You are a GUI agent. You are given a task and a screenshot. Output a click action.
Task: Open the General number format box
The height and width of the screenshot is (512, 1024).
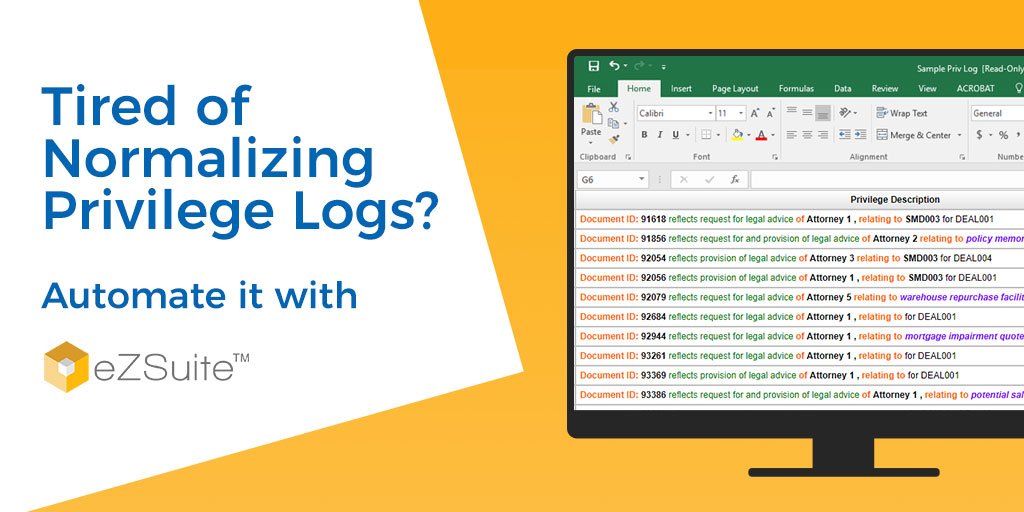pyautogui.click(x=997, y=114)
